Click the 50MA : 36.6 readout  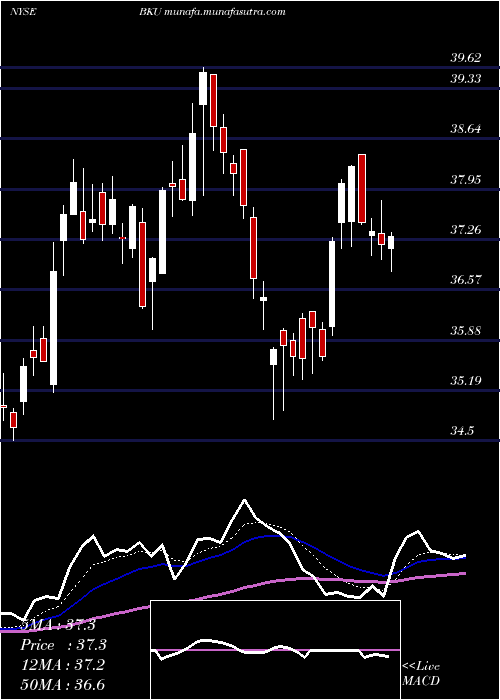tap(62, 685)
